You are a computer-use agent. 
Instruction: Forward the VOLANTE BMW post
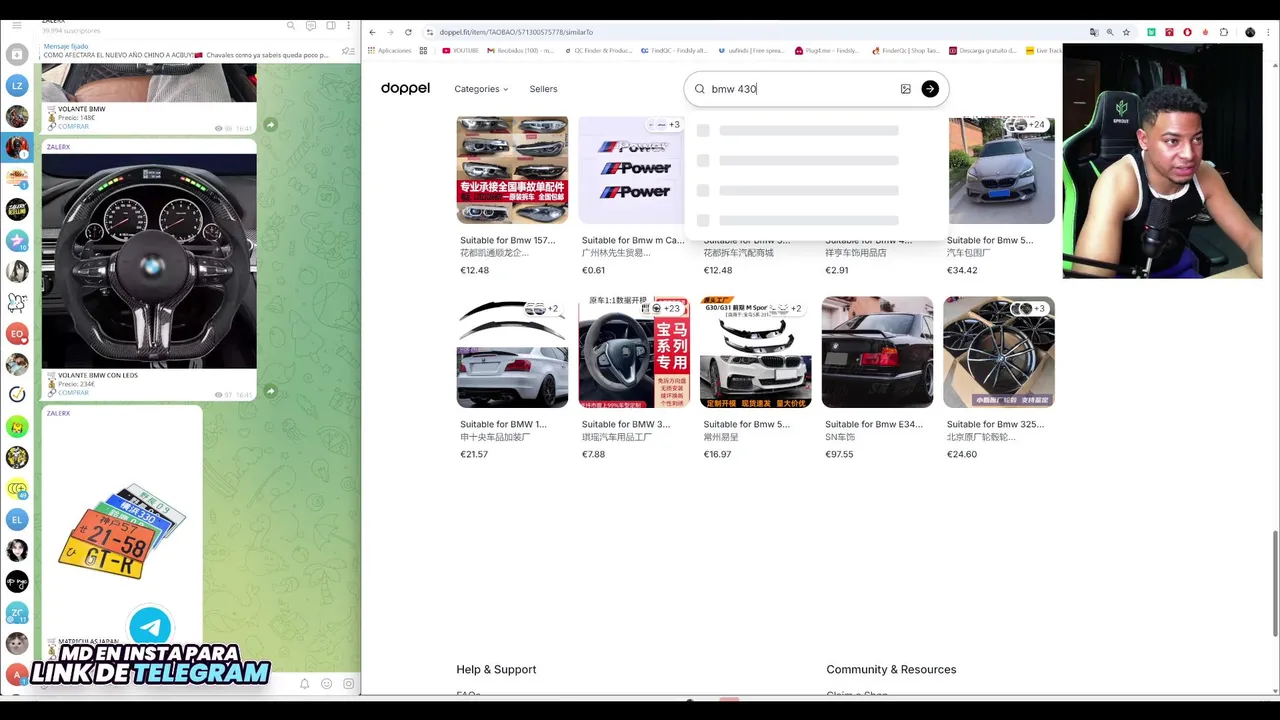point(270,124)
